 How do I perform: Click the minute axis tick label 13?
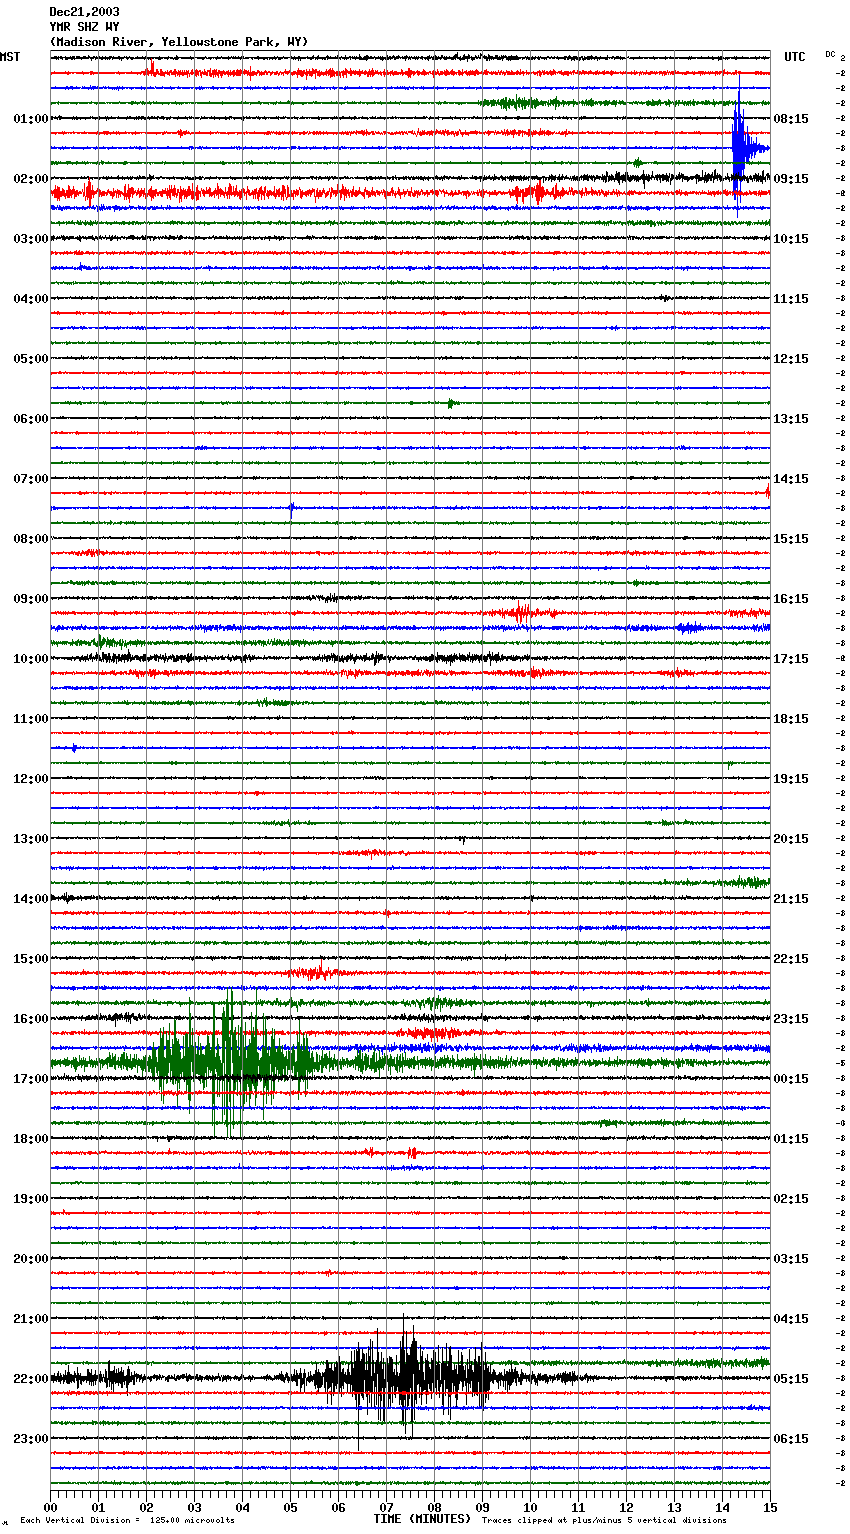(x=674, y=1507)
